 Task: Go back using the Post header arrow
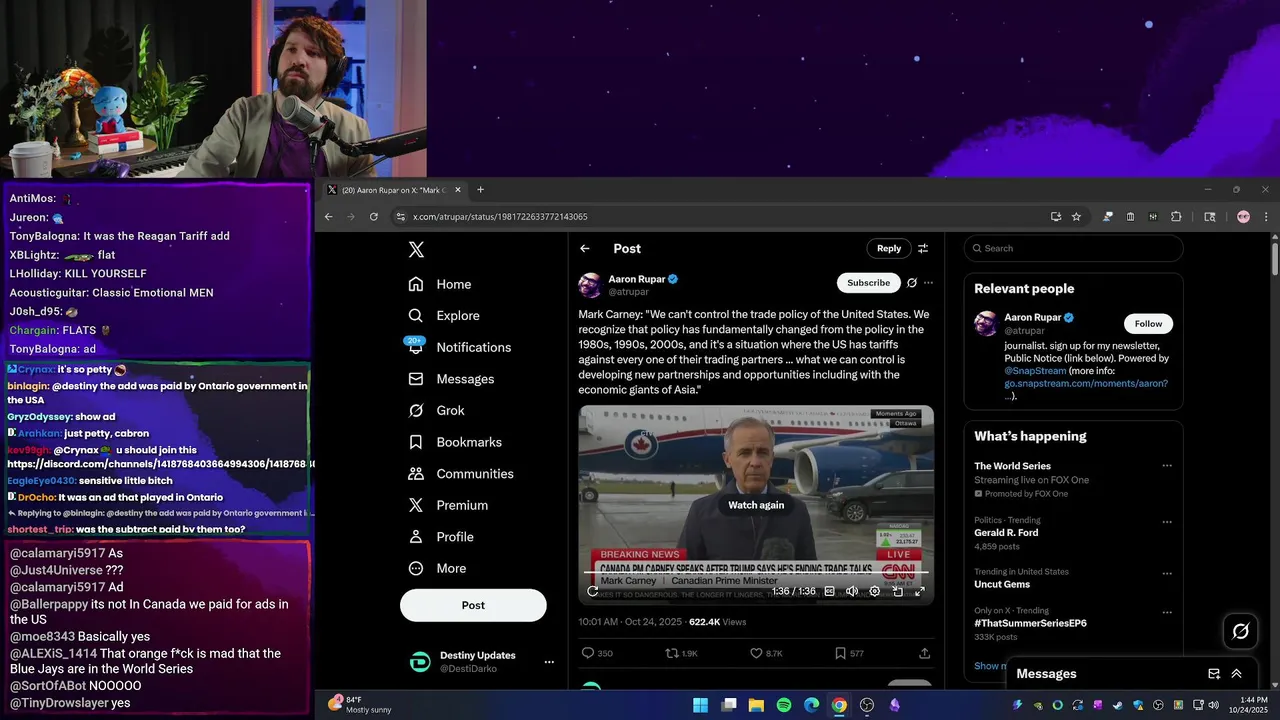pyautogui.click(x=585, y=249)
